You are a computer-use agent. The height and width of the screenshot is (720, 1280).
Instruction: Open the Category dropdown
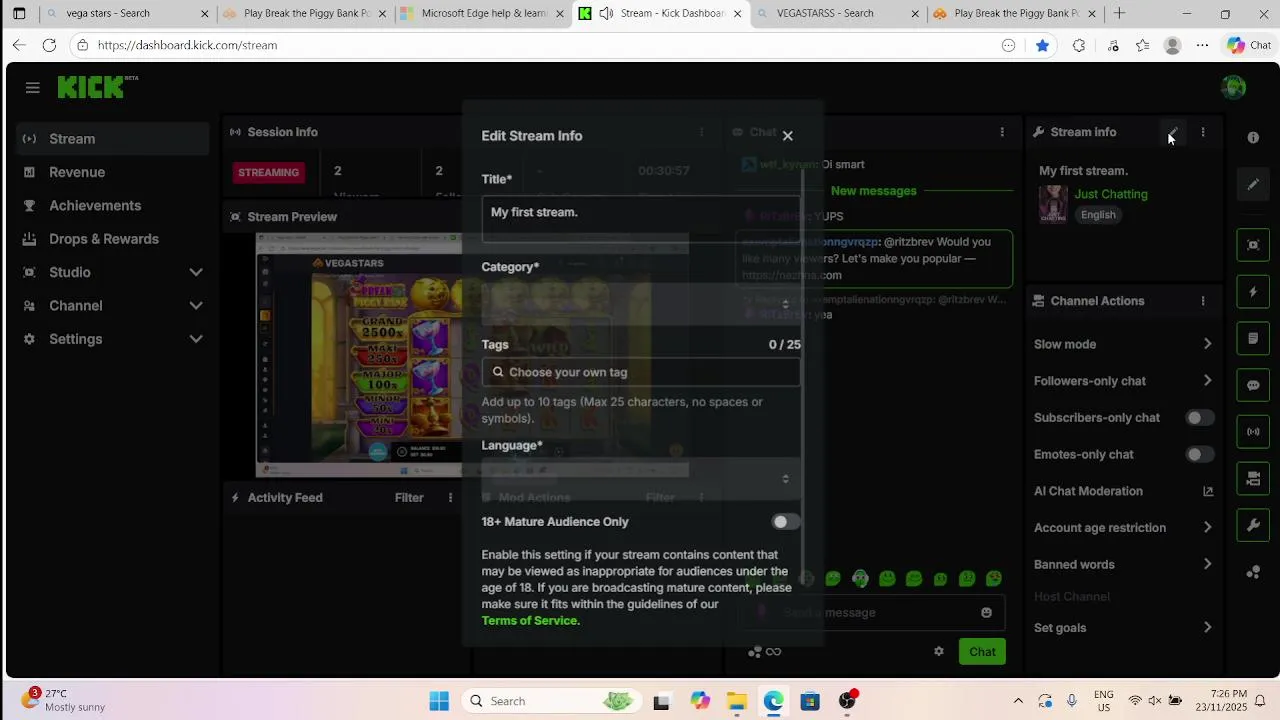[641, 303]
